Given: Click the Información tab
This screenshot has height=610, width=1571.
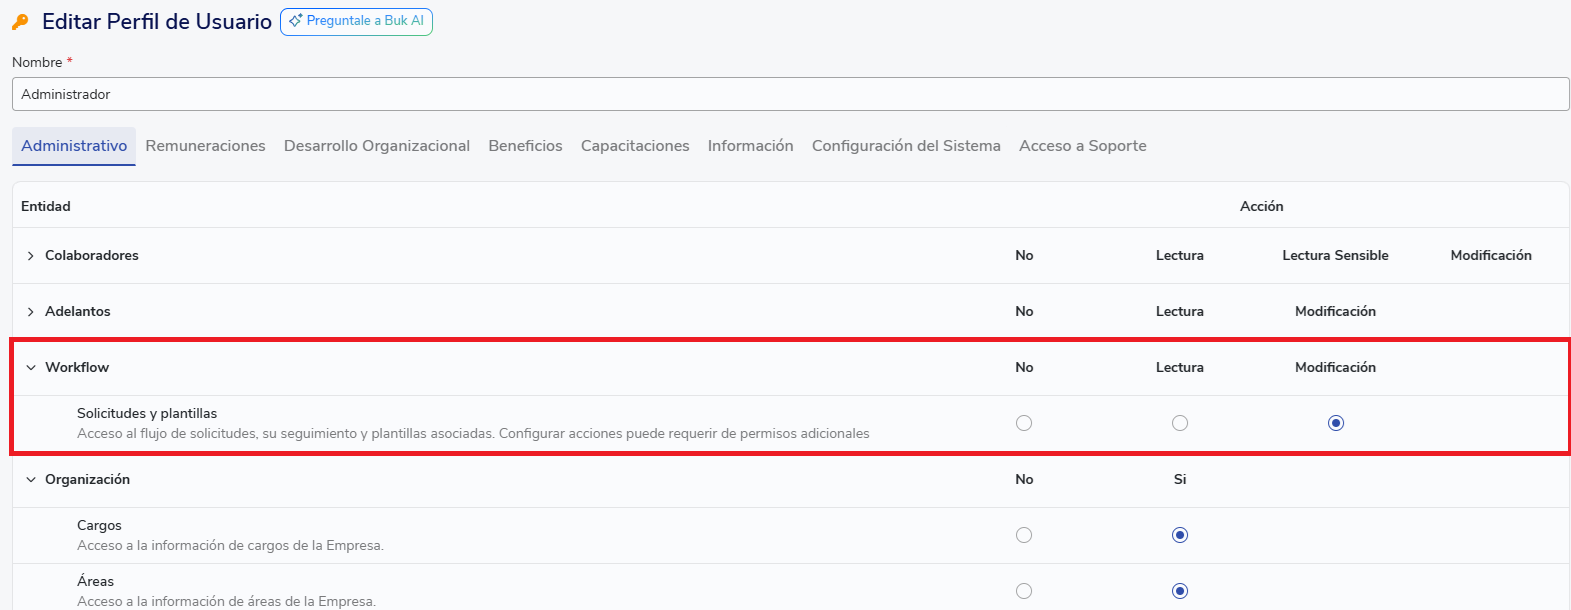Looking at the screenshot, I should click(750, 146).
